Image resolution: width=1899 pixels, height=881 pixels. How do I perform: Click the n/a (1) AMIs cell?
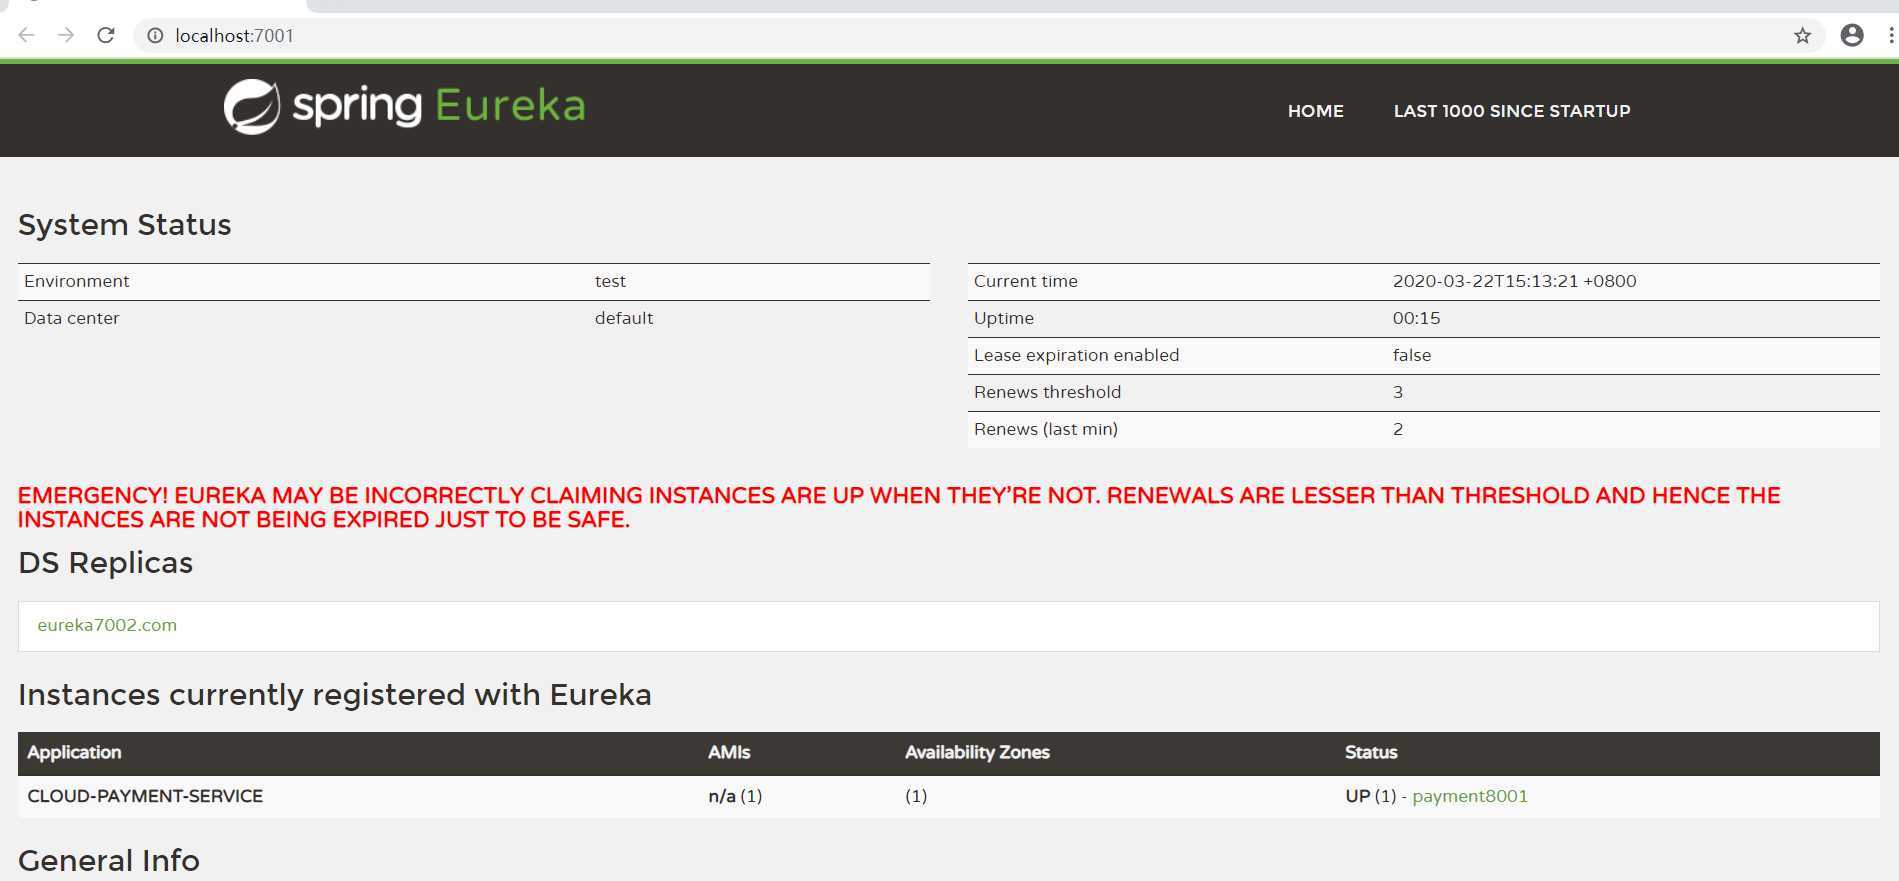[735, 796]
